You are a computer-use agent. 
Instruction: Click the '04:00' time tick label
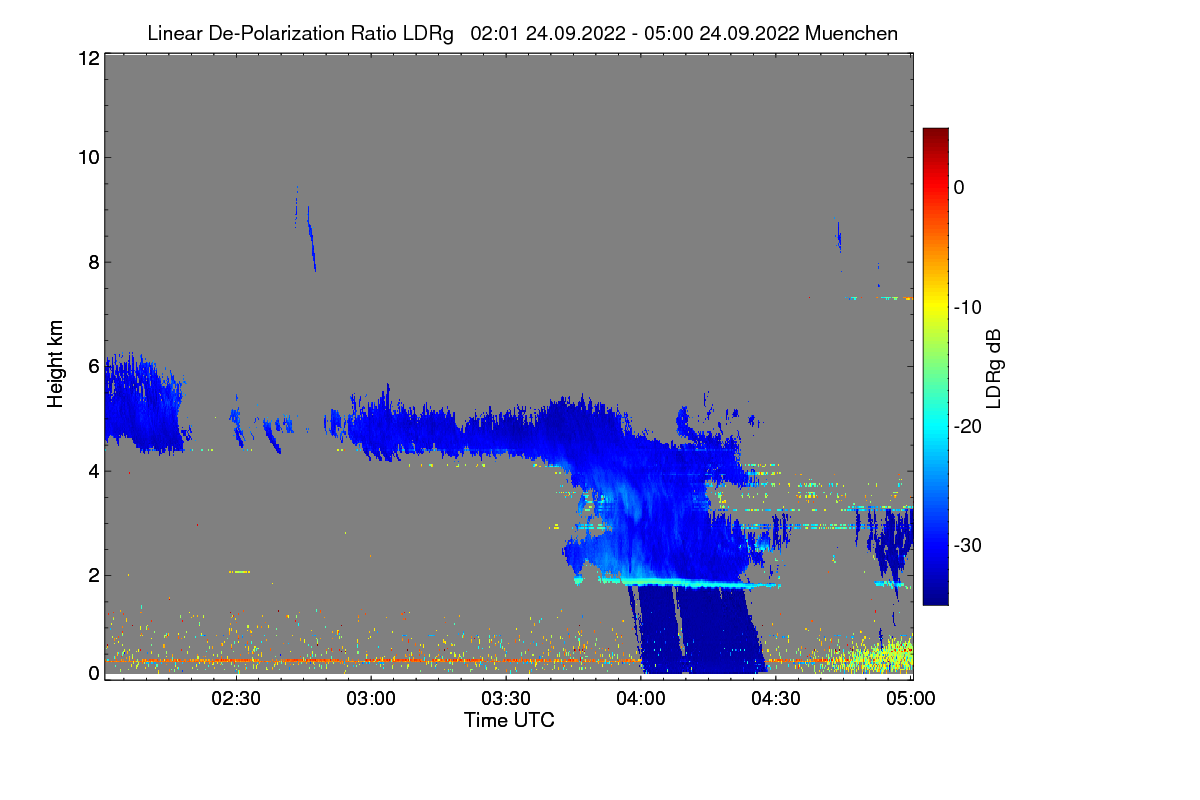pos(641,699)
